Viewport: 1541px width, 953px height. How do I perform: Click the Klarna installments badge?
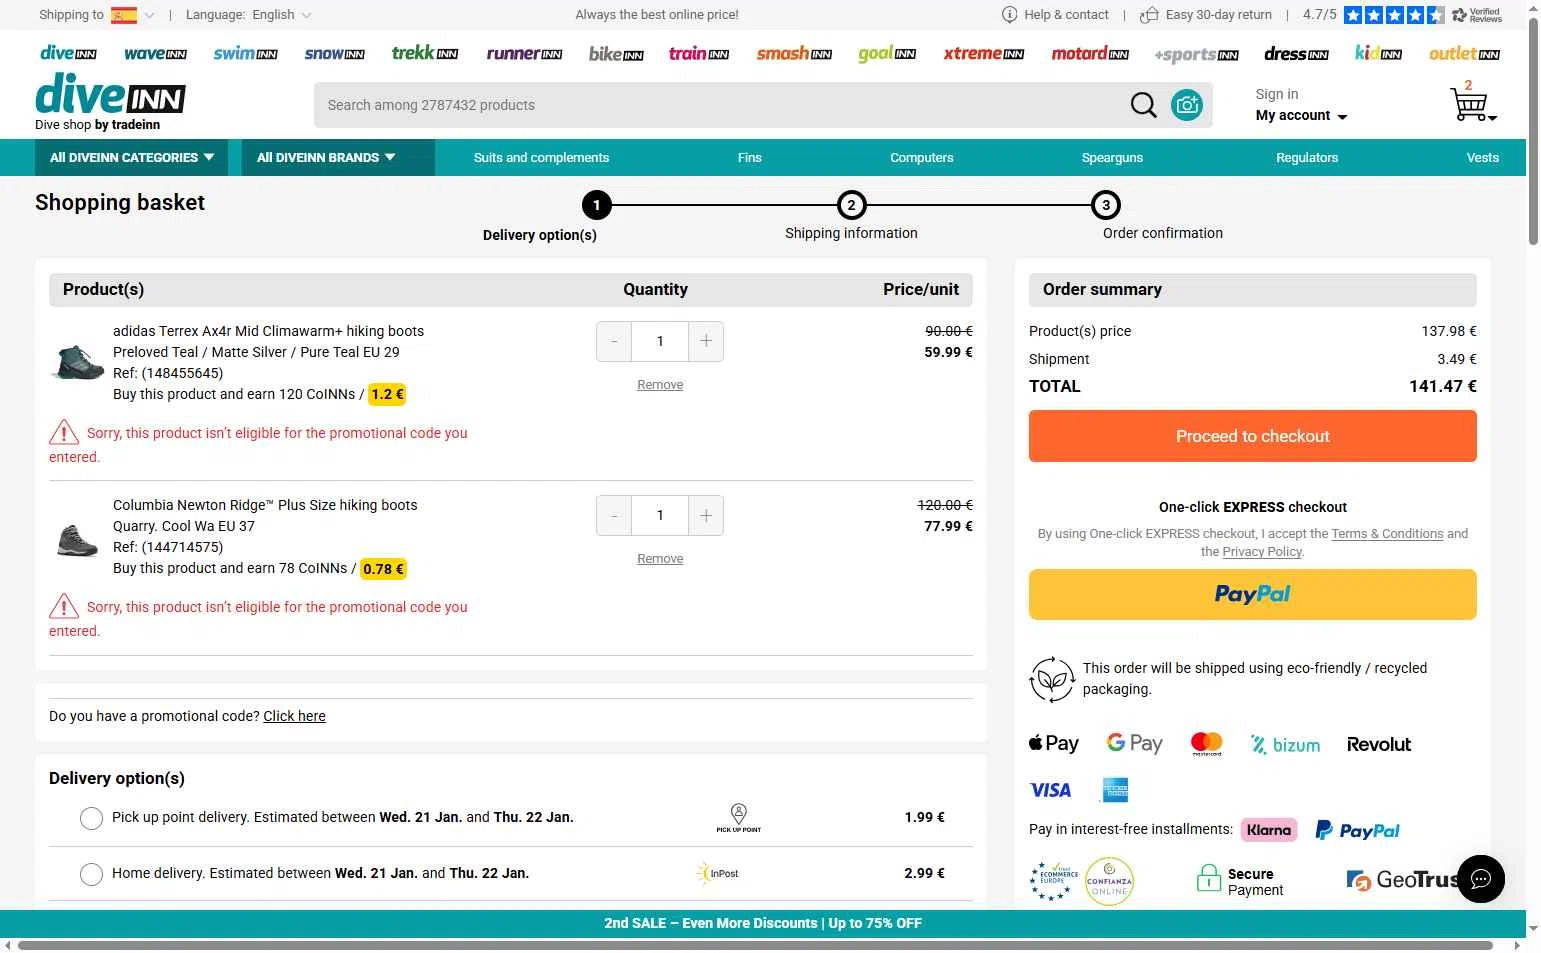[1269, 830]
